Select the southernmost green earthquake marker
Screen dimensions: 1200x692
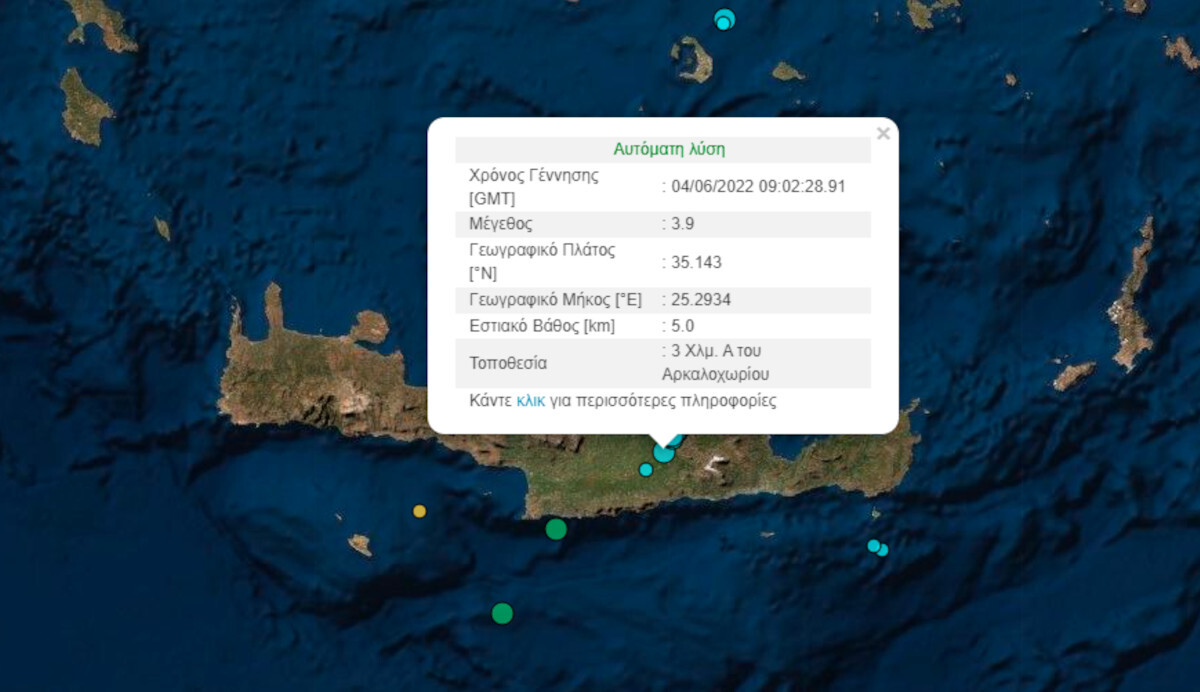click(x=502, y=613)
